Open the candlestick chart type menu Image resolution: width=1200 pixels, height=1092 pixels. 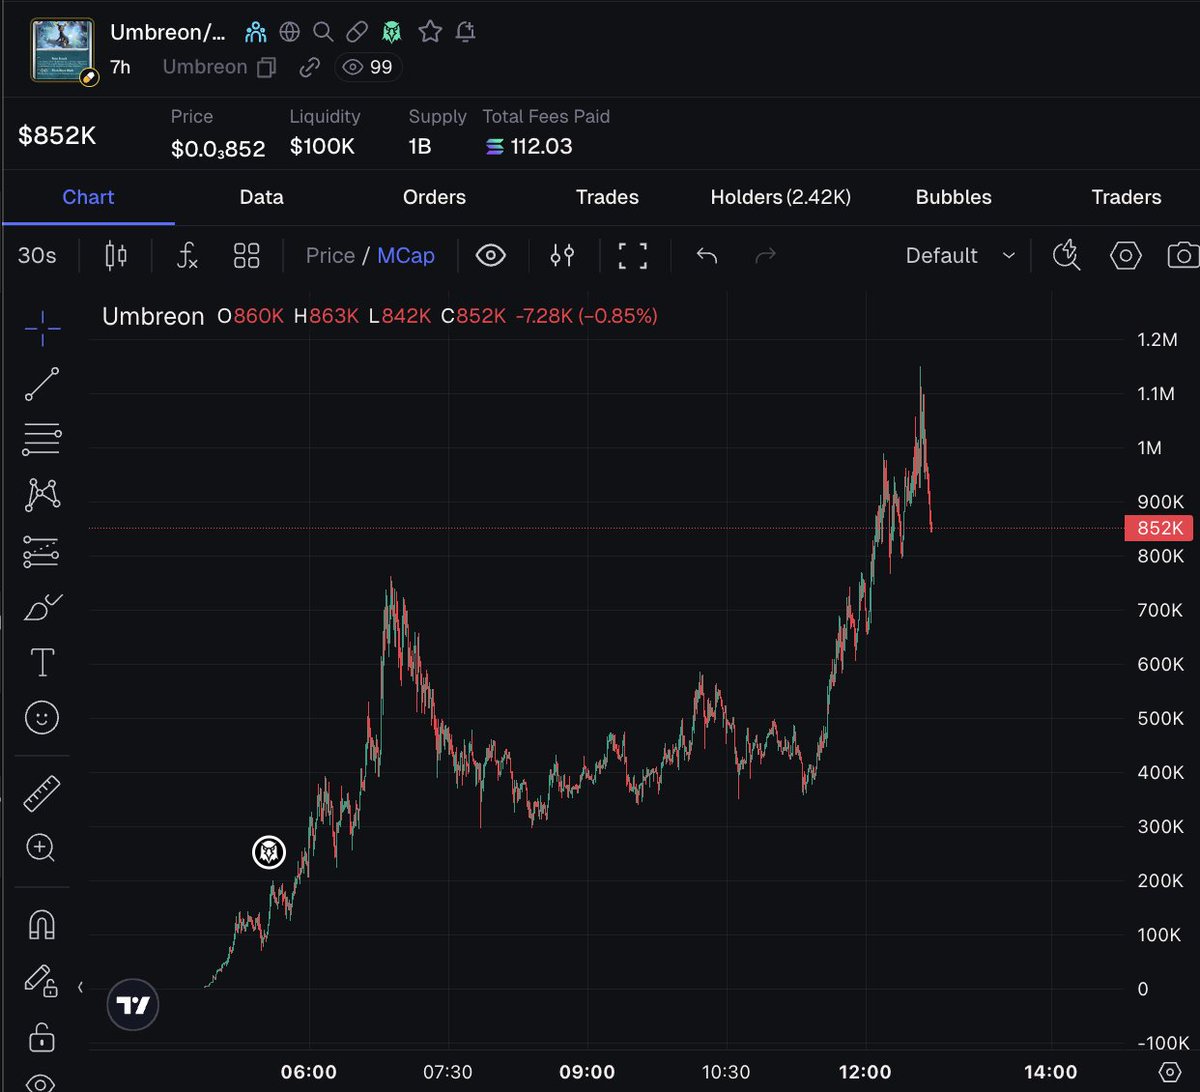pos(116,256)
